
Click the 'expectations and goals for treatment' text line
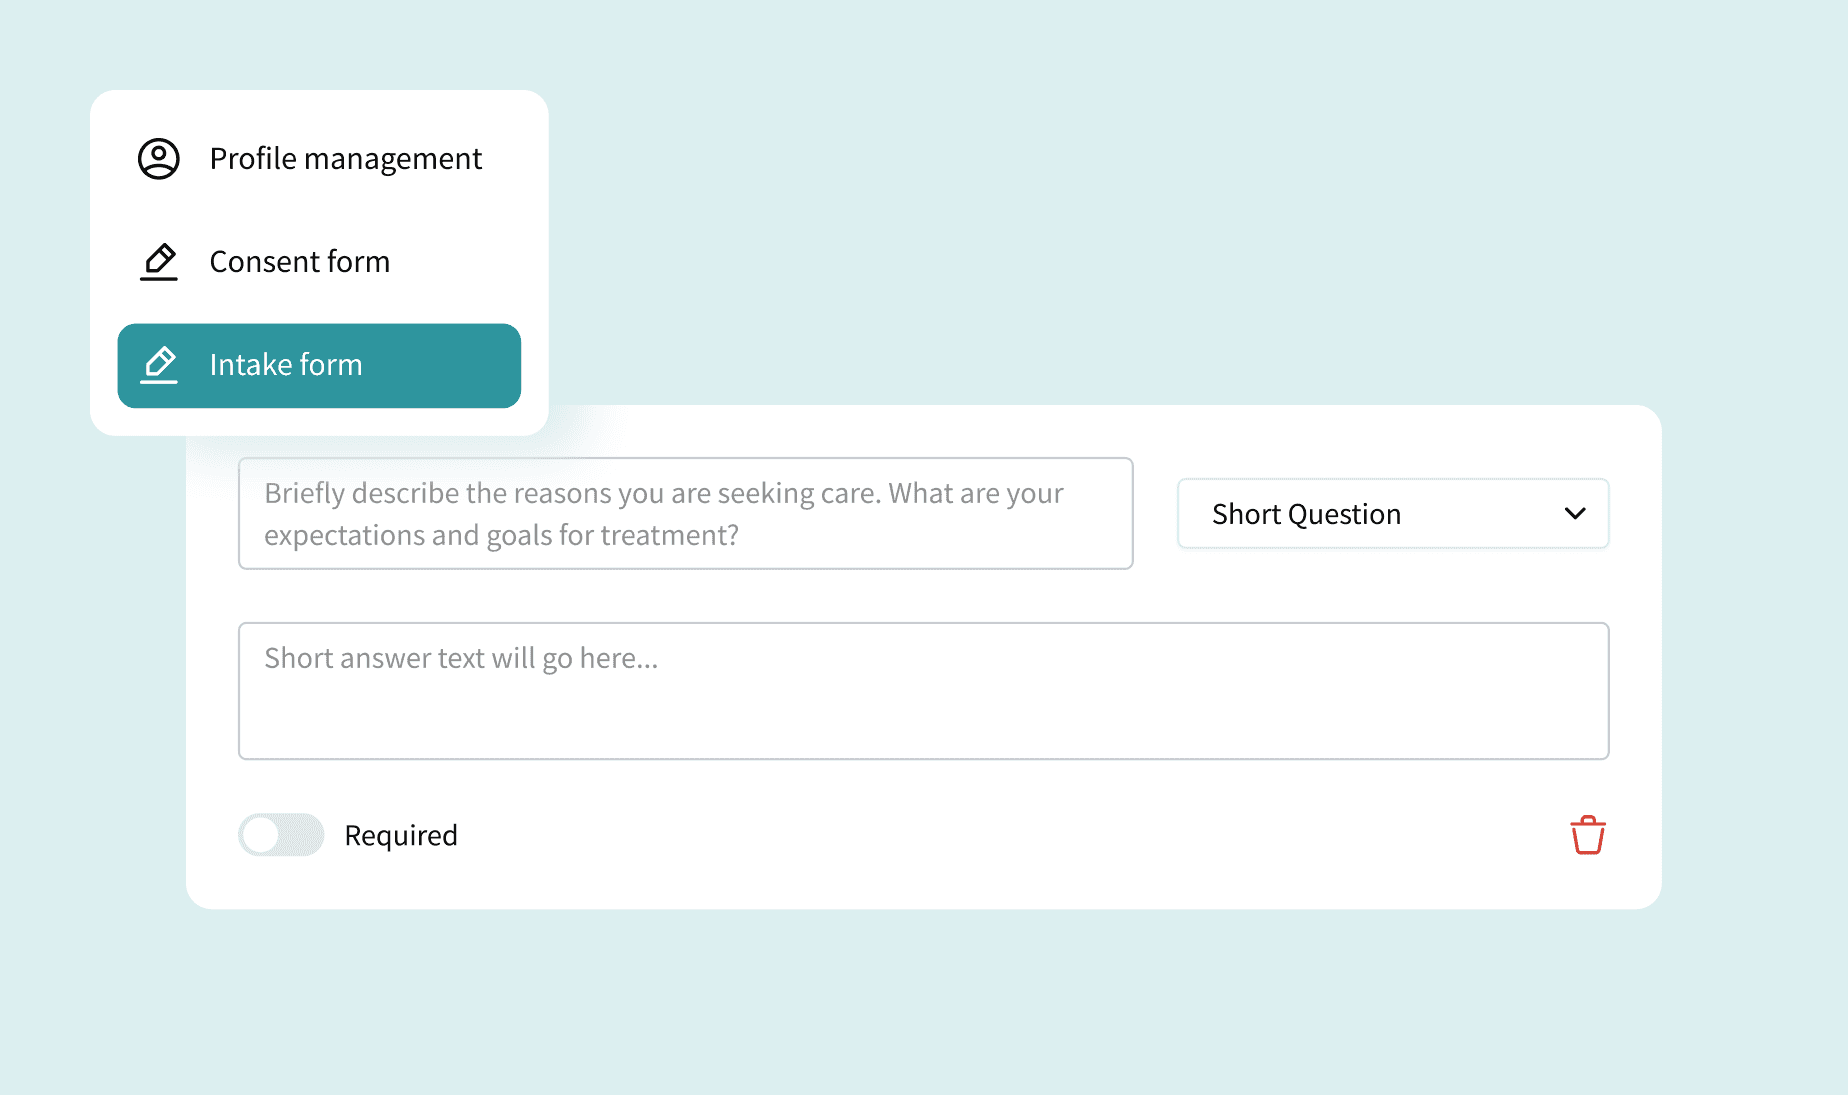[x=501, y=536]
